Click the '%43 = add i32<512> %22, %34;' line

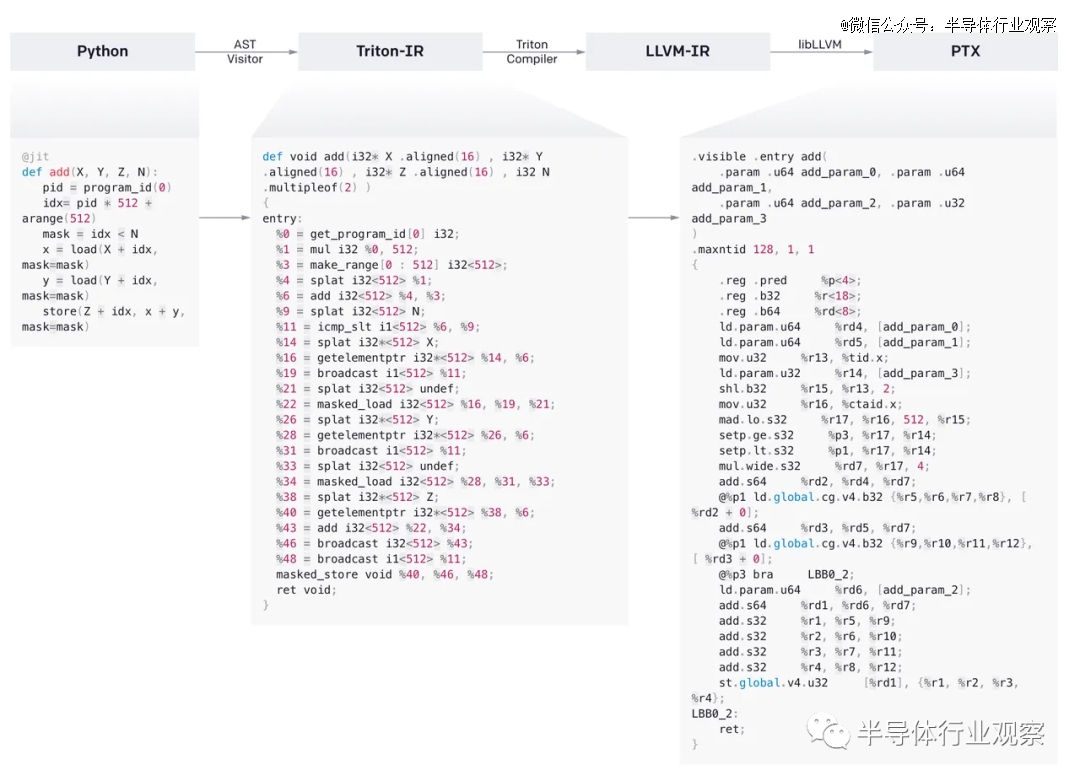coord(371,528)
